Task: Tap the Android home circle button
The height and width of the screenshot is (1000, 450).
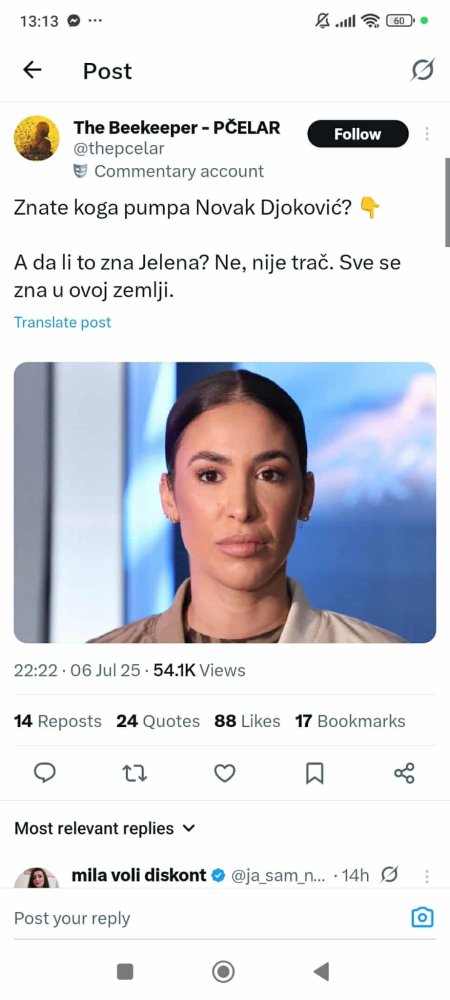Action: tap(223, 972)
